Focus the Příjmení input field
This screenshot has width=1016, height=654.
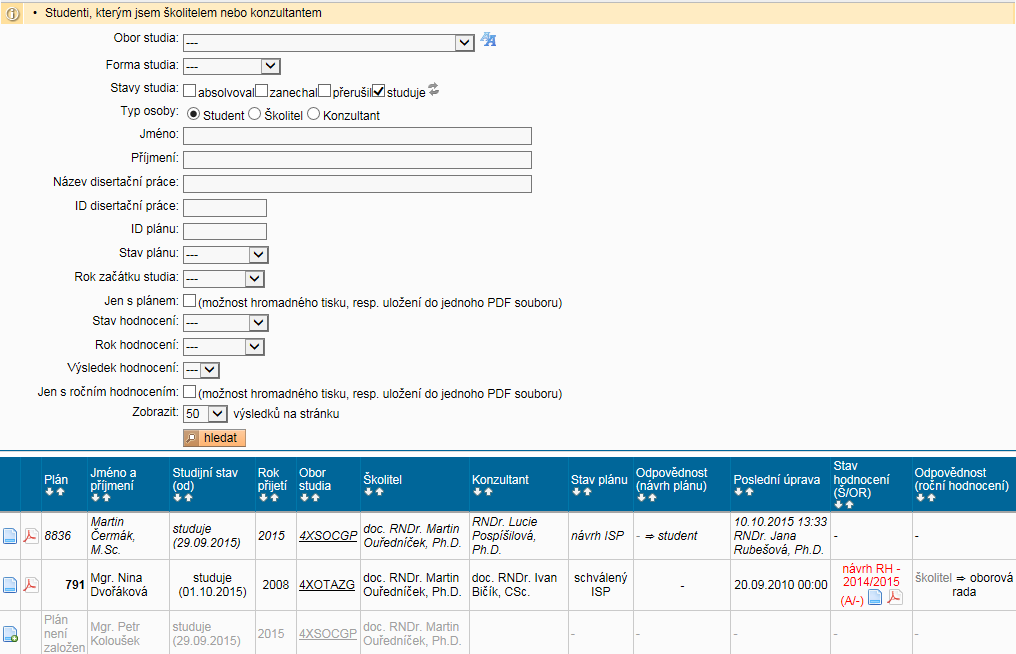357,160
